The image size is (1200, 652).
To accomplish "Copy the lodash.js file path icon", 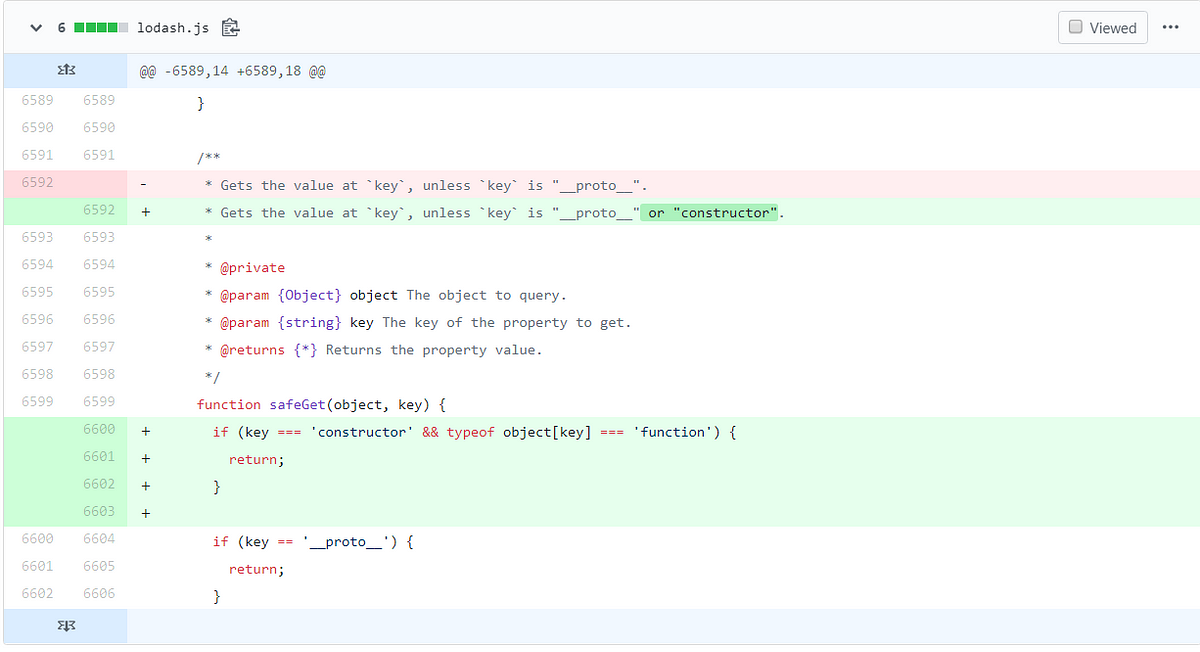I will (230, 28).
